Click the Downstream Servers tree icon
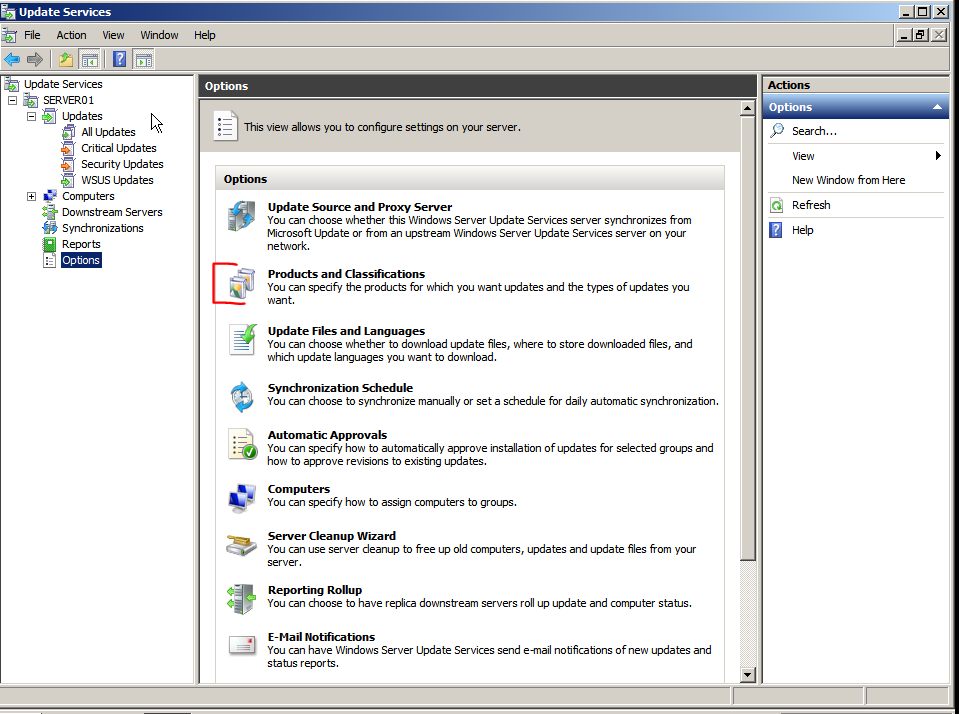The width and height of the screenshot is (959, 714). 49,212
